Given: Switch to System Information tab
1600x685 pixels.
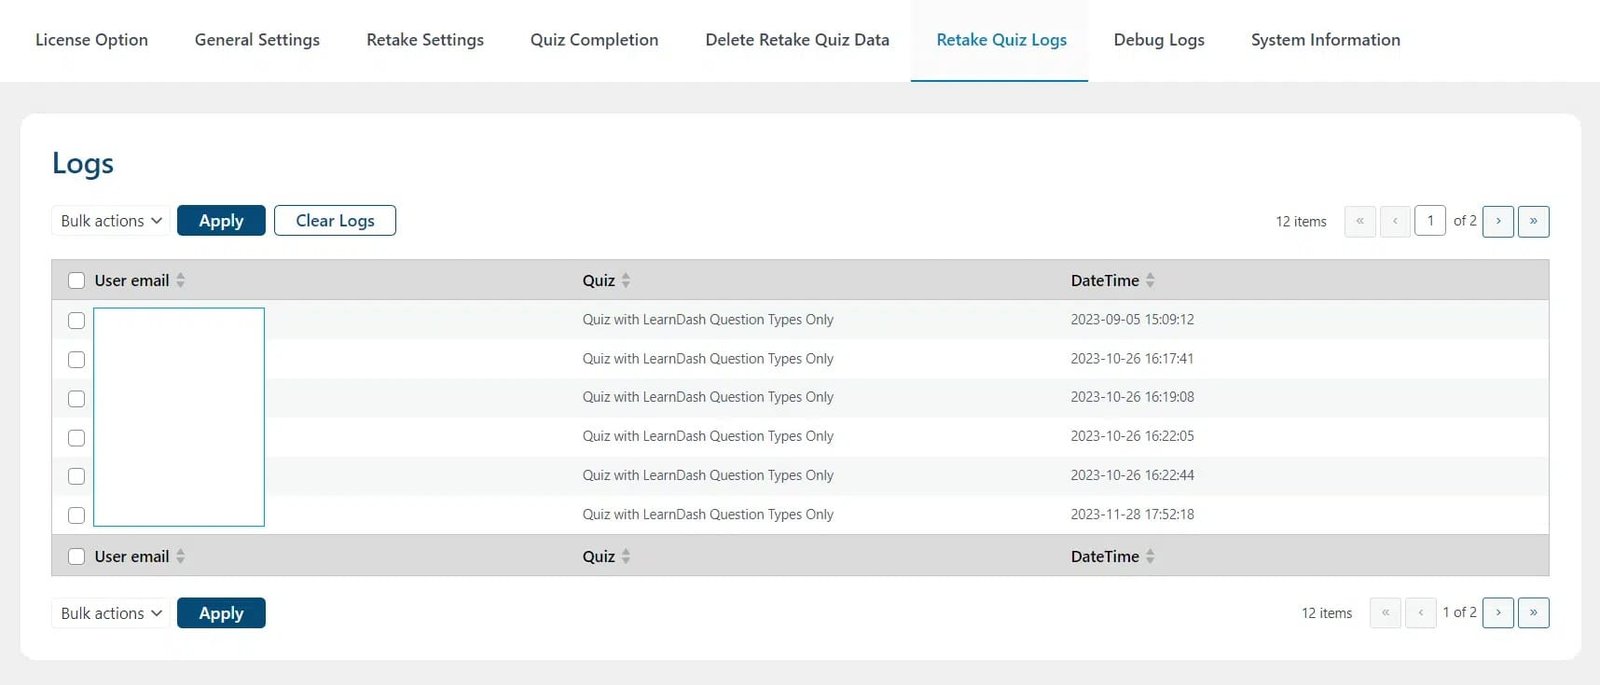Looking at the screenshot, I should (x=1325, y=40).
